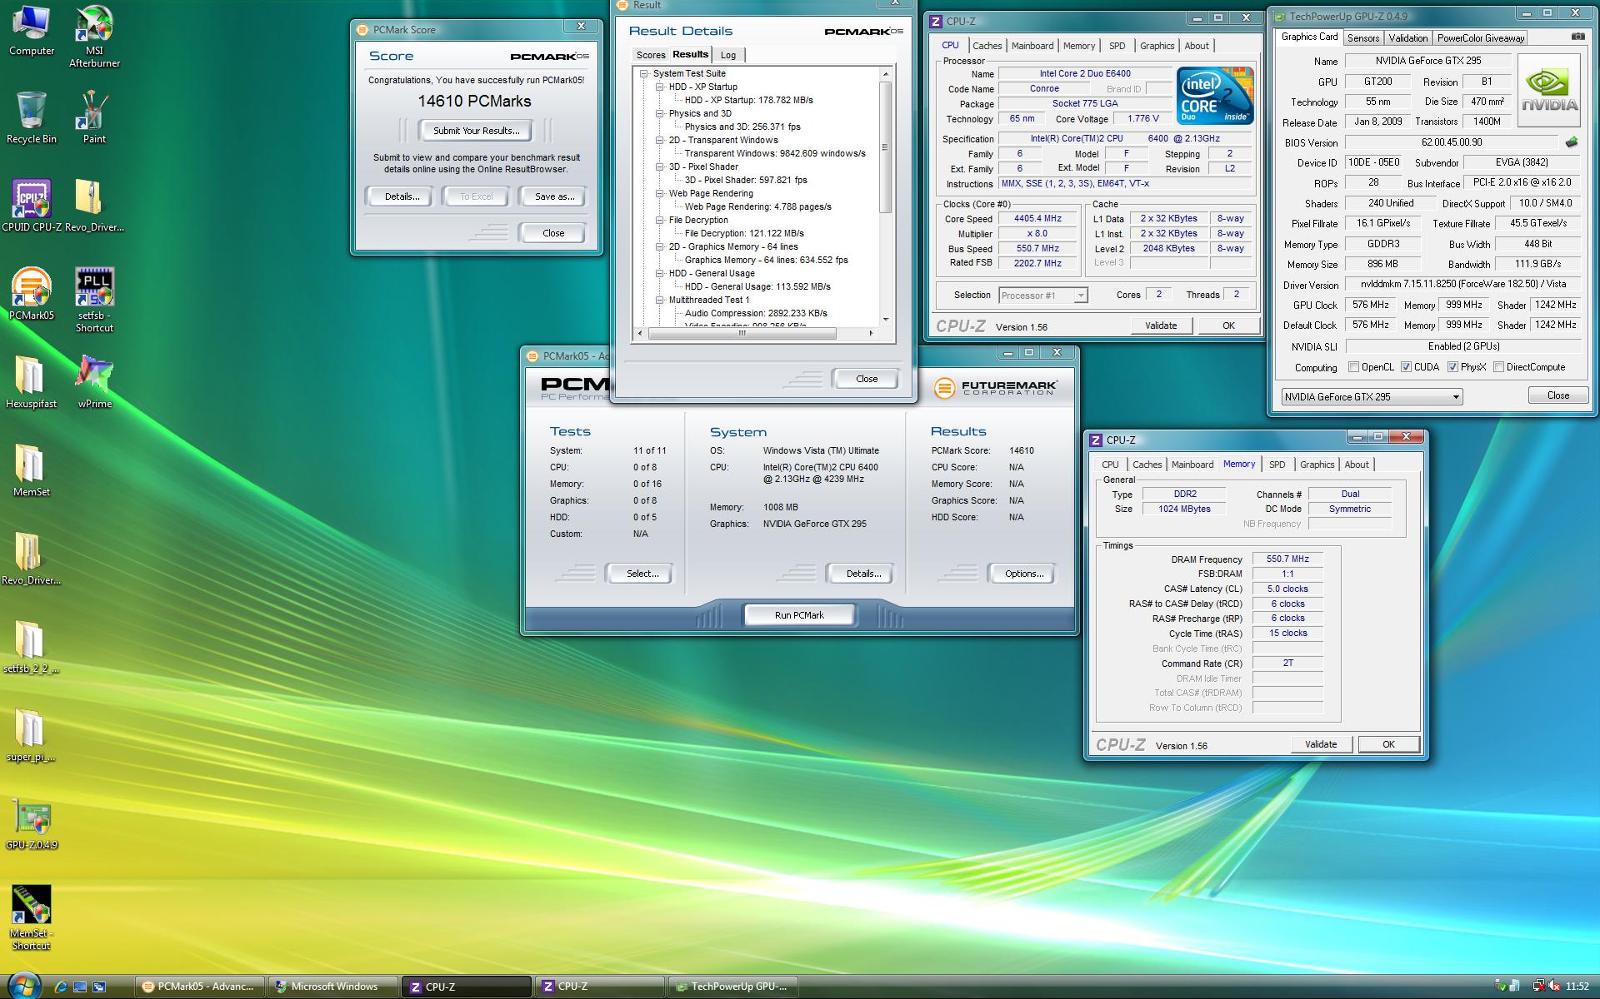The width and height of the screenshot is (1600, 999).
Task: Launch CPUID CPU-Z desktop icon
Action: click(31, 206)
